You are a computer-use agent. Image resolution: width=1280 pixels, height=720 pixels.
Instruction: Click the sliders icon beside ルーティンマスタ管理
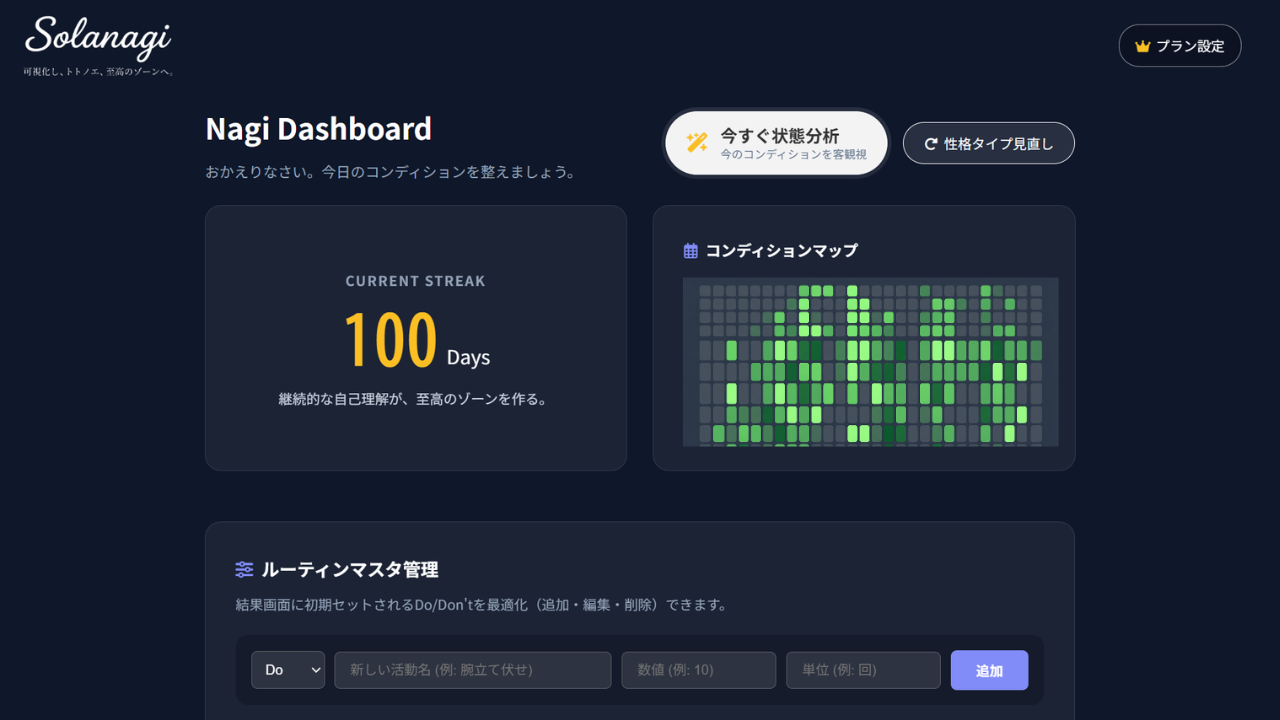[244, 570]
